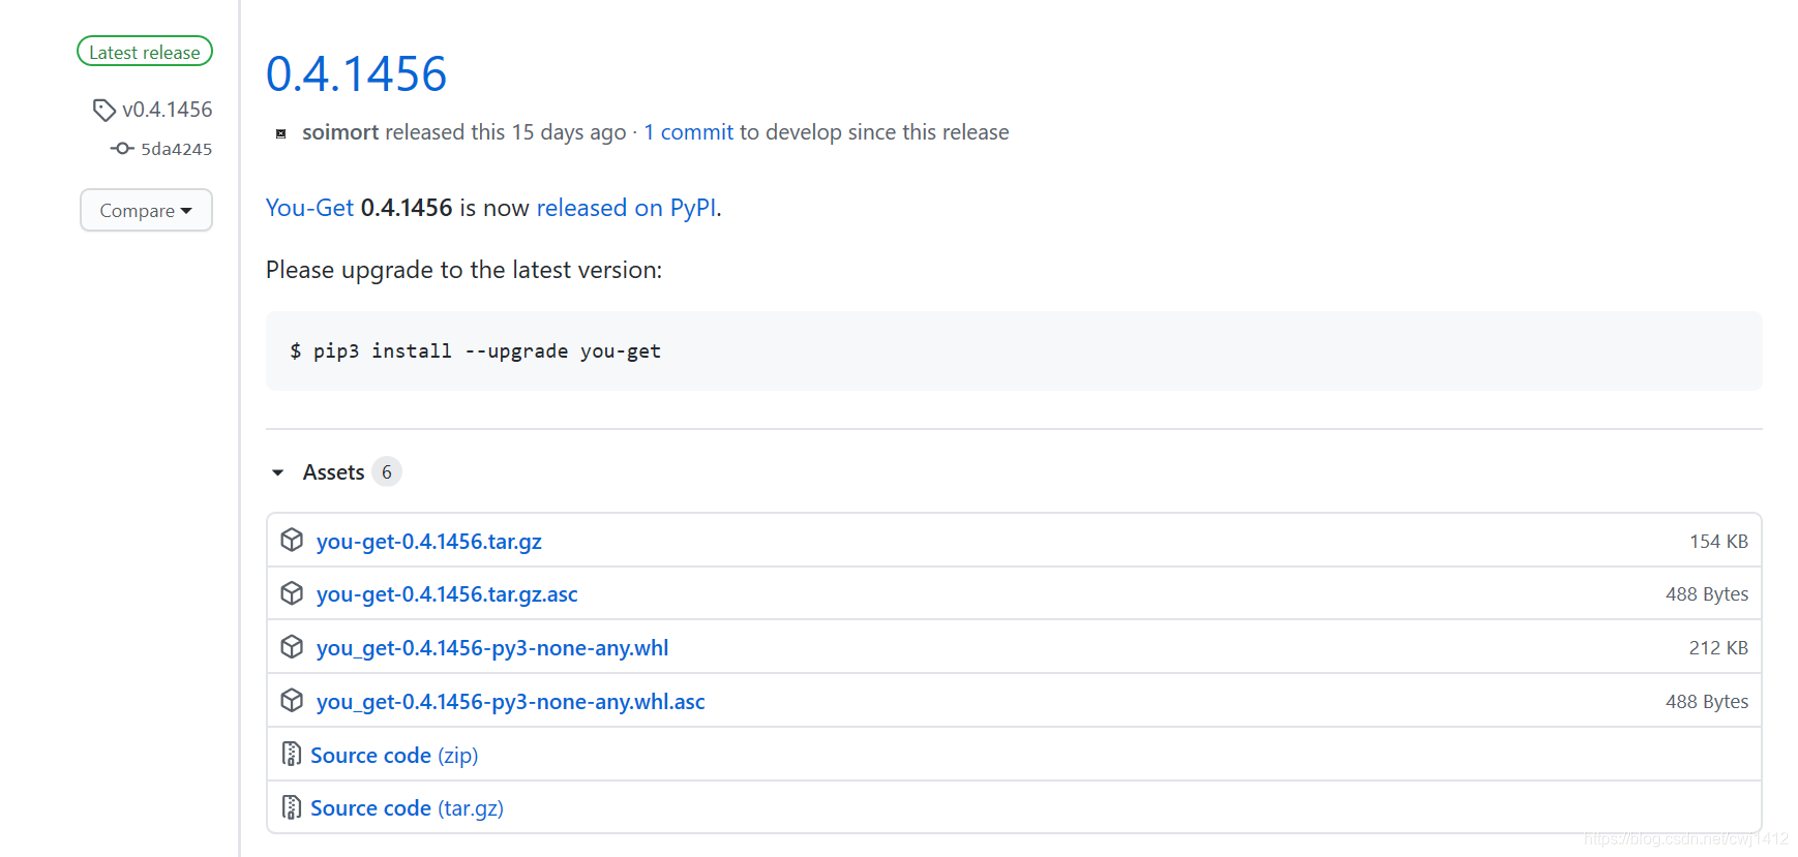The image size is (1798, 857).
Task: Click 488 Bytes size of the whl.asc row
Action: 1707,702
